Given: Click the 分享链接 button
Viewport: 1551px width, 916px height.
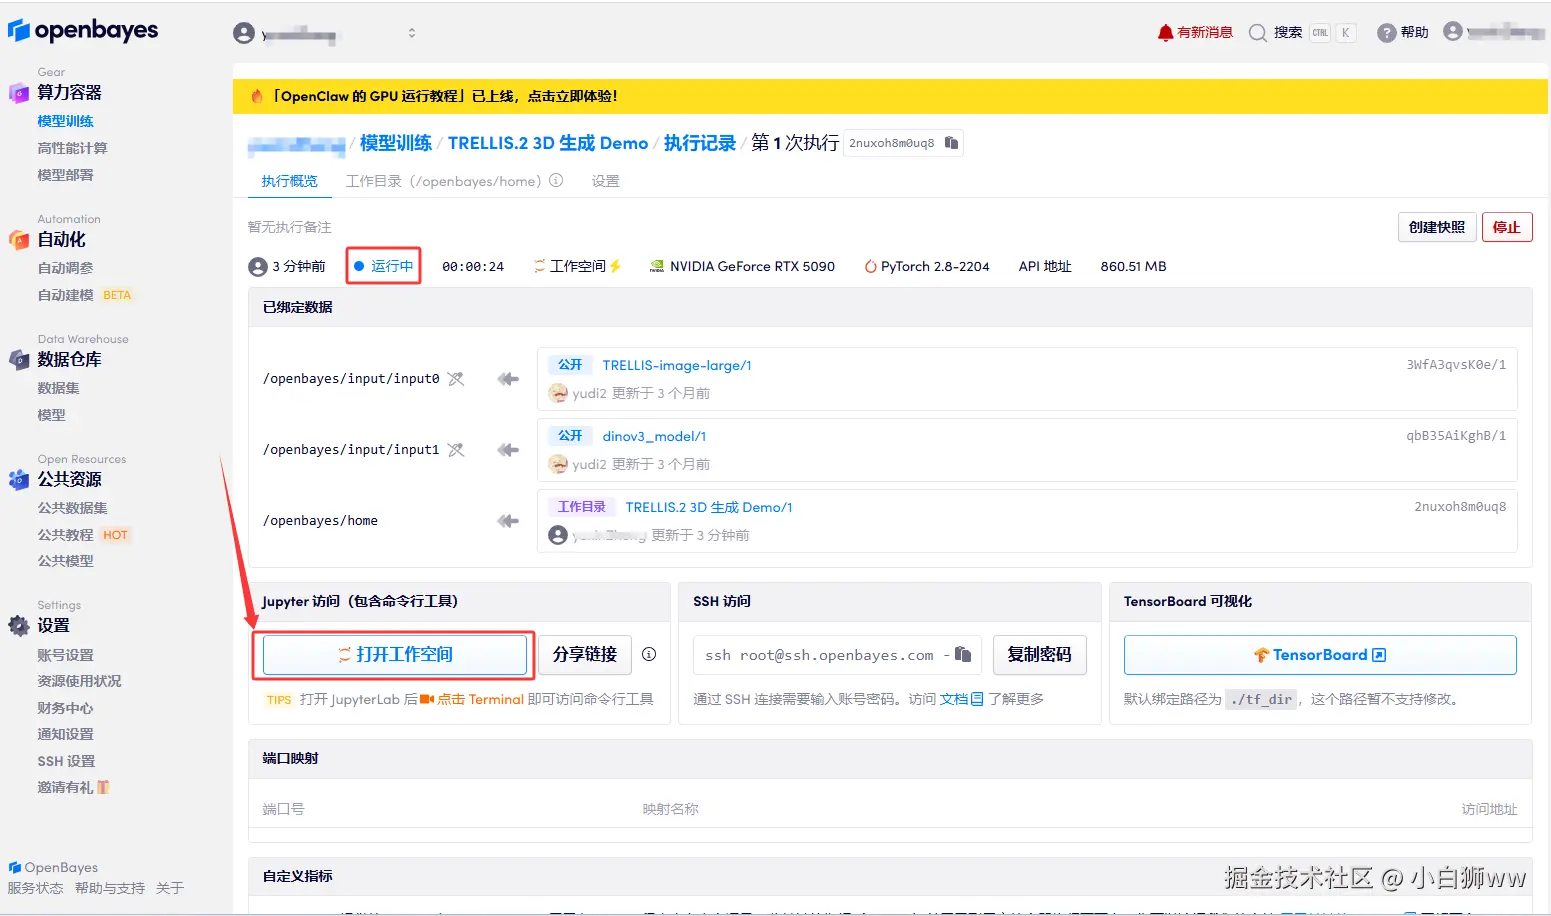Looking at the screenshot, I should [585, 655].
